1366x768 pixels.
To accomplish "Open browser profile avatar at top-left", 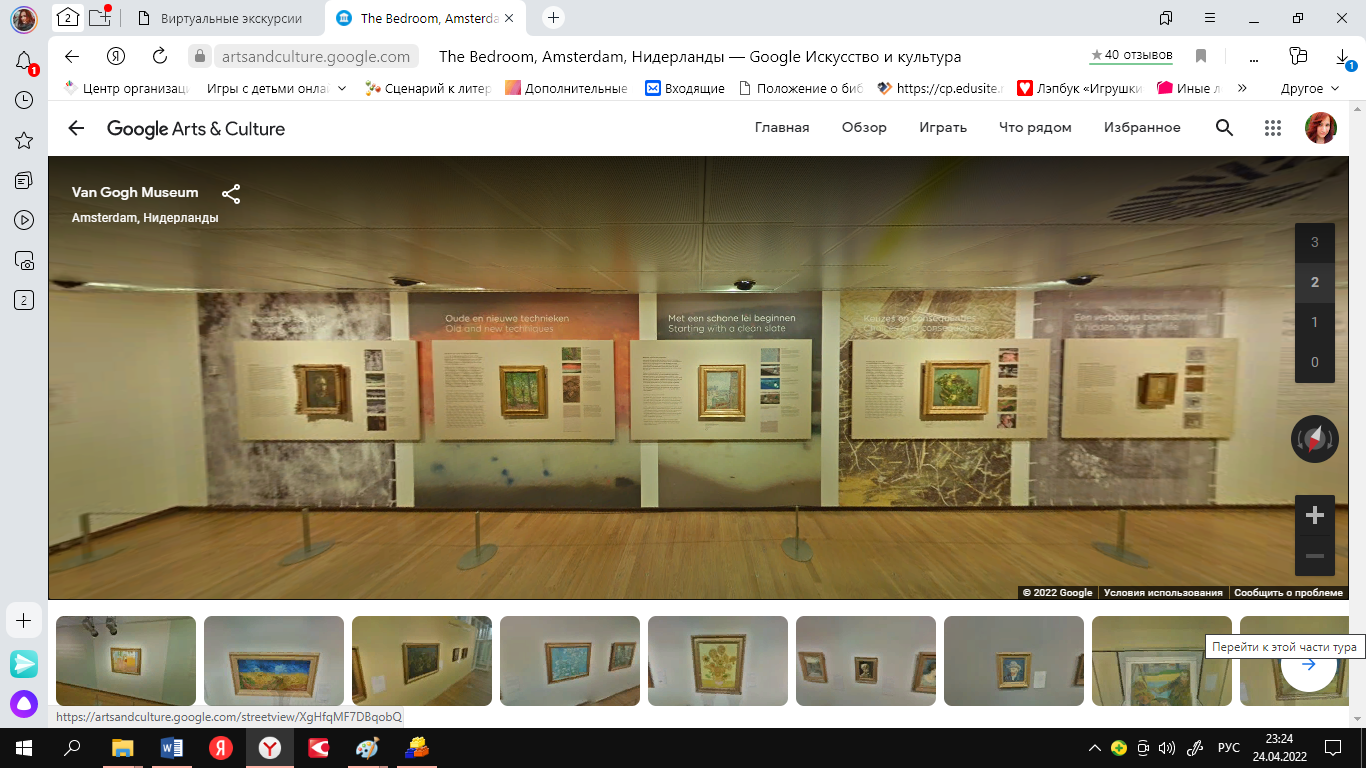I will pos(24,18).
